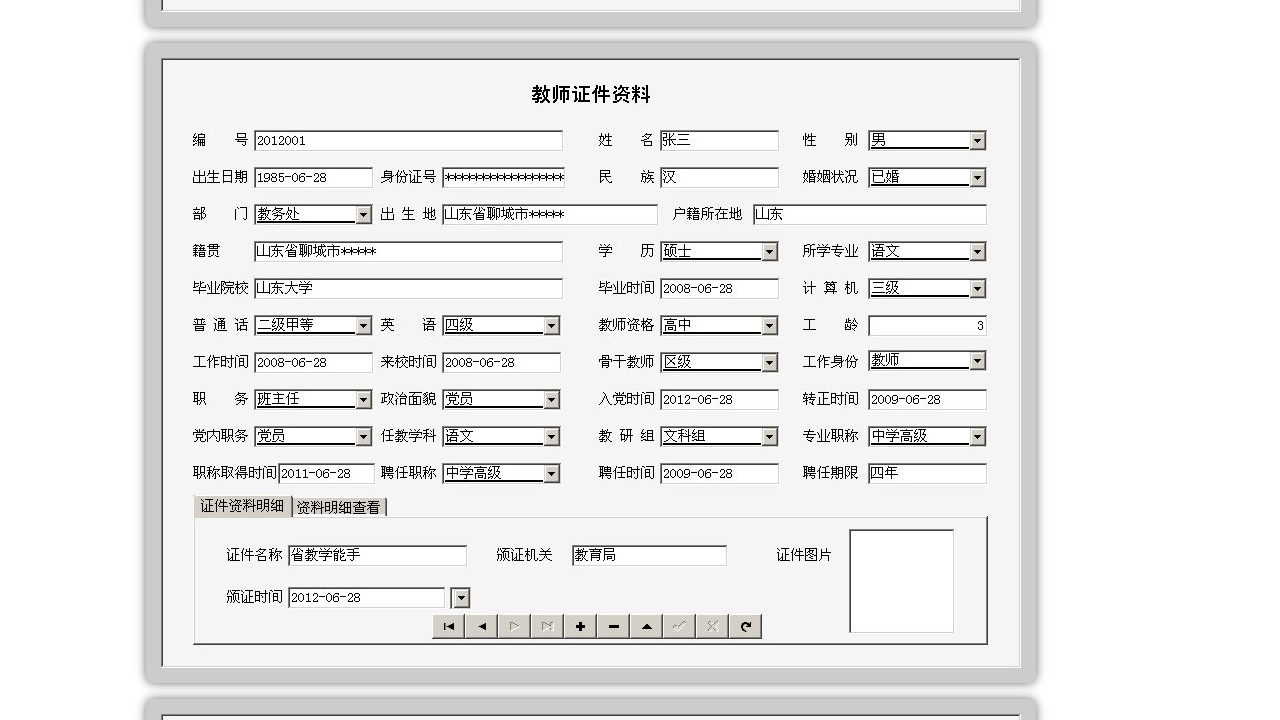Switch to the 资料明细查看 tab
The height and width of the screenshot is (720, 1280).
(340, 507)
